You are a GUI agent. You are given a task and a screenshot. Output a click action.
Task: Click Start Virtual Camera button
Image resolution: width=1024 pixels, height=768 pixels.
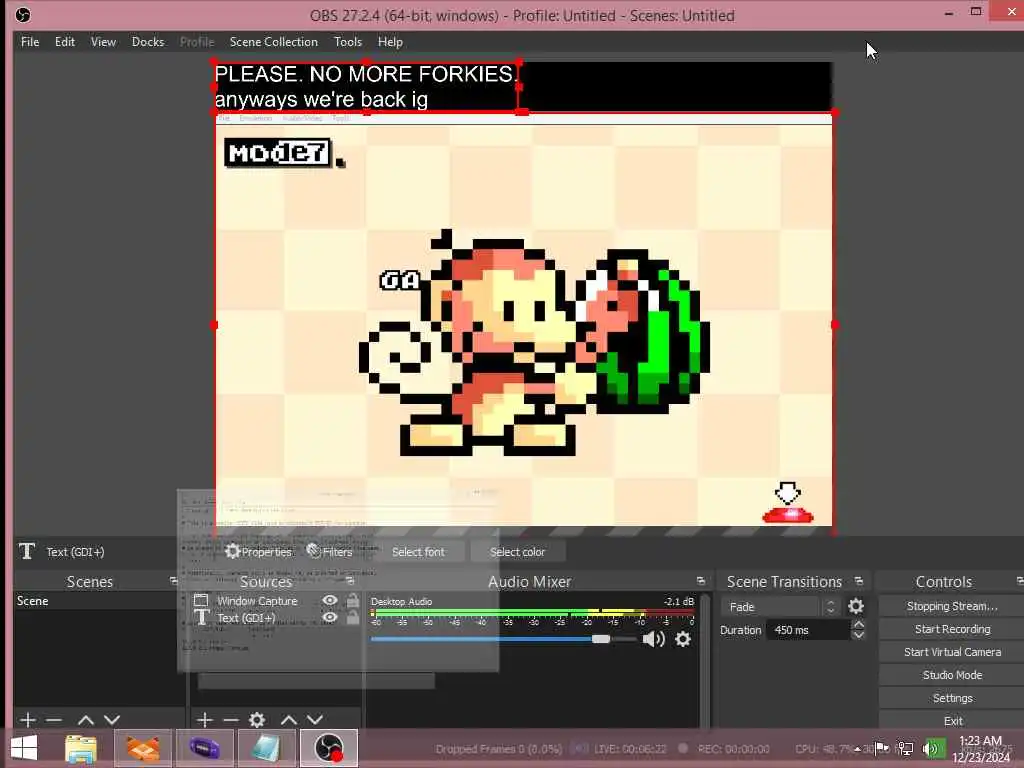pos(952,652)
